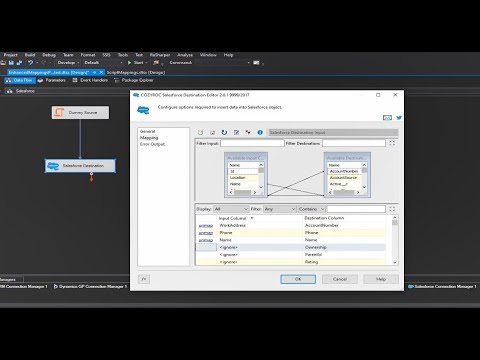The width and height of the screenshot is (480, 360).
Task: Click the blue info icon in mapping toolbar
Action: 260,132
